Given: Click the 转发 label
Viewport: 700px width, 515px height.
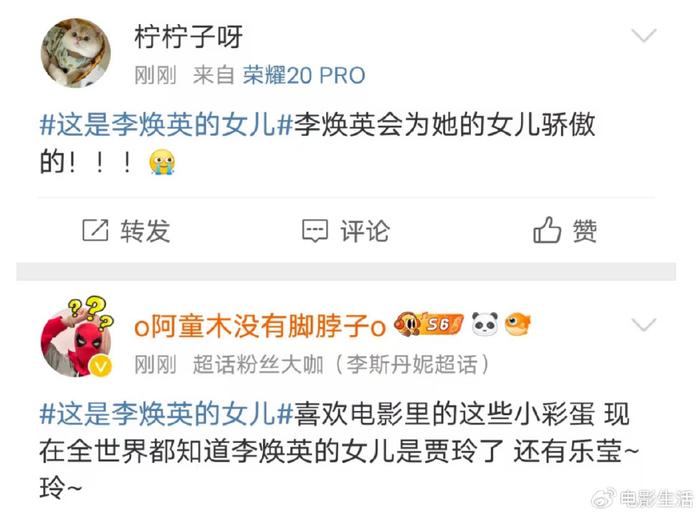Looking at the screenshot, I should tap(145, 231).
